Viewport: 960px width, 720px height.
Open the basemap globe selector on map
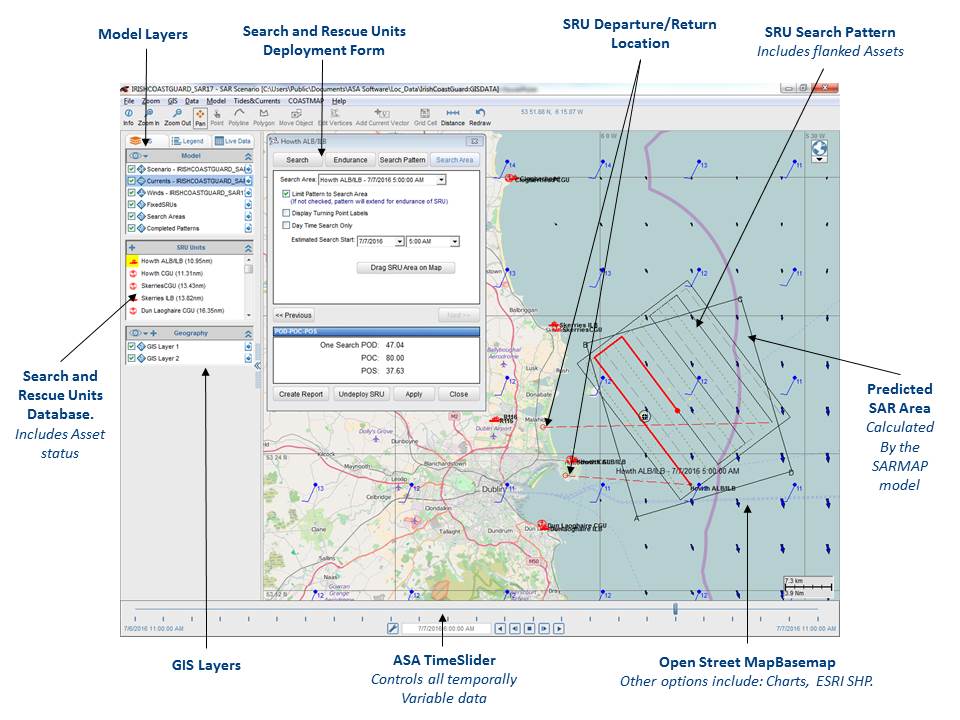pyautogui.click(x=819, y=151)
